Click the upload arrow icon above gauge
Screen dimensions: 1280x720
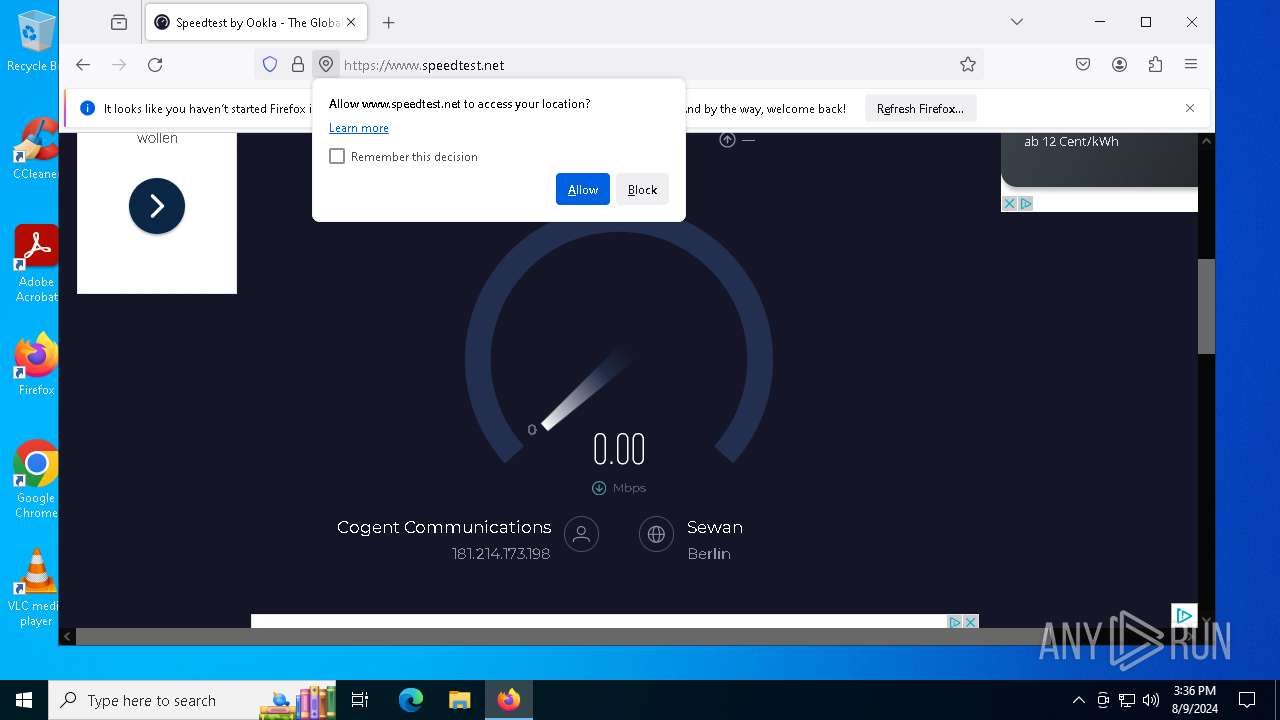click(x=727, y=140)
